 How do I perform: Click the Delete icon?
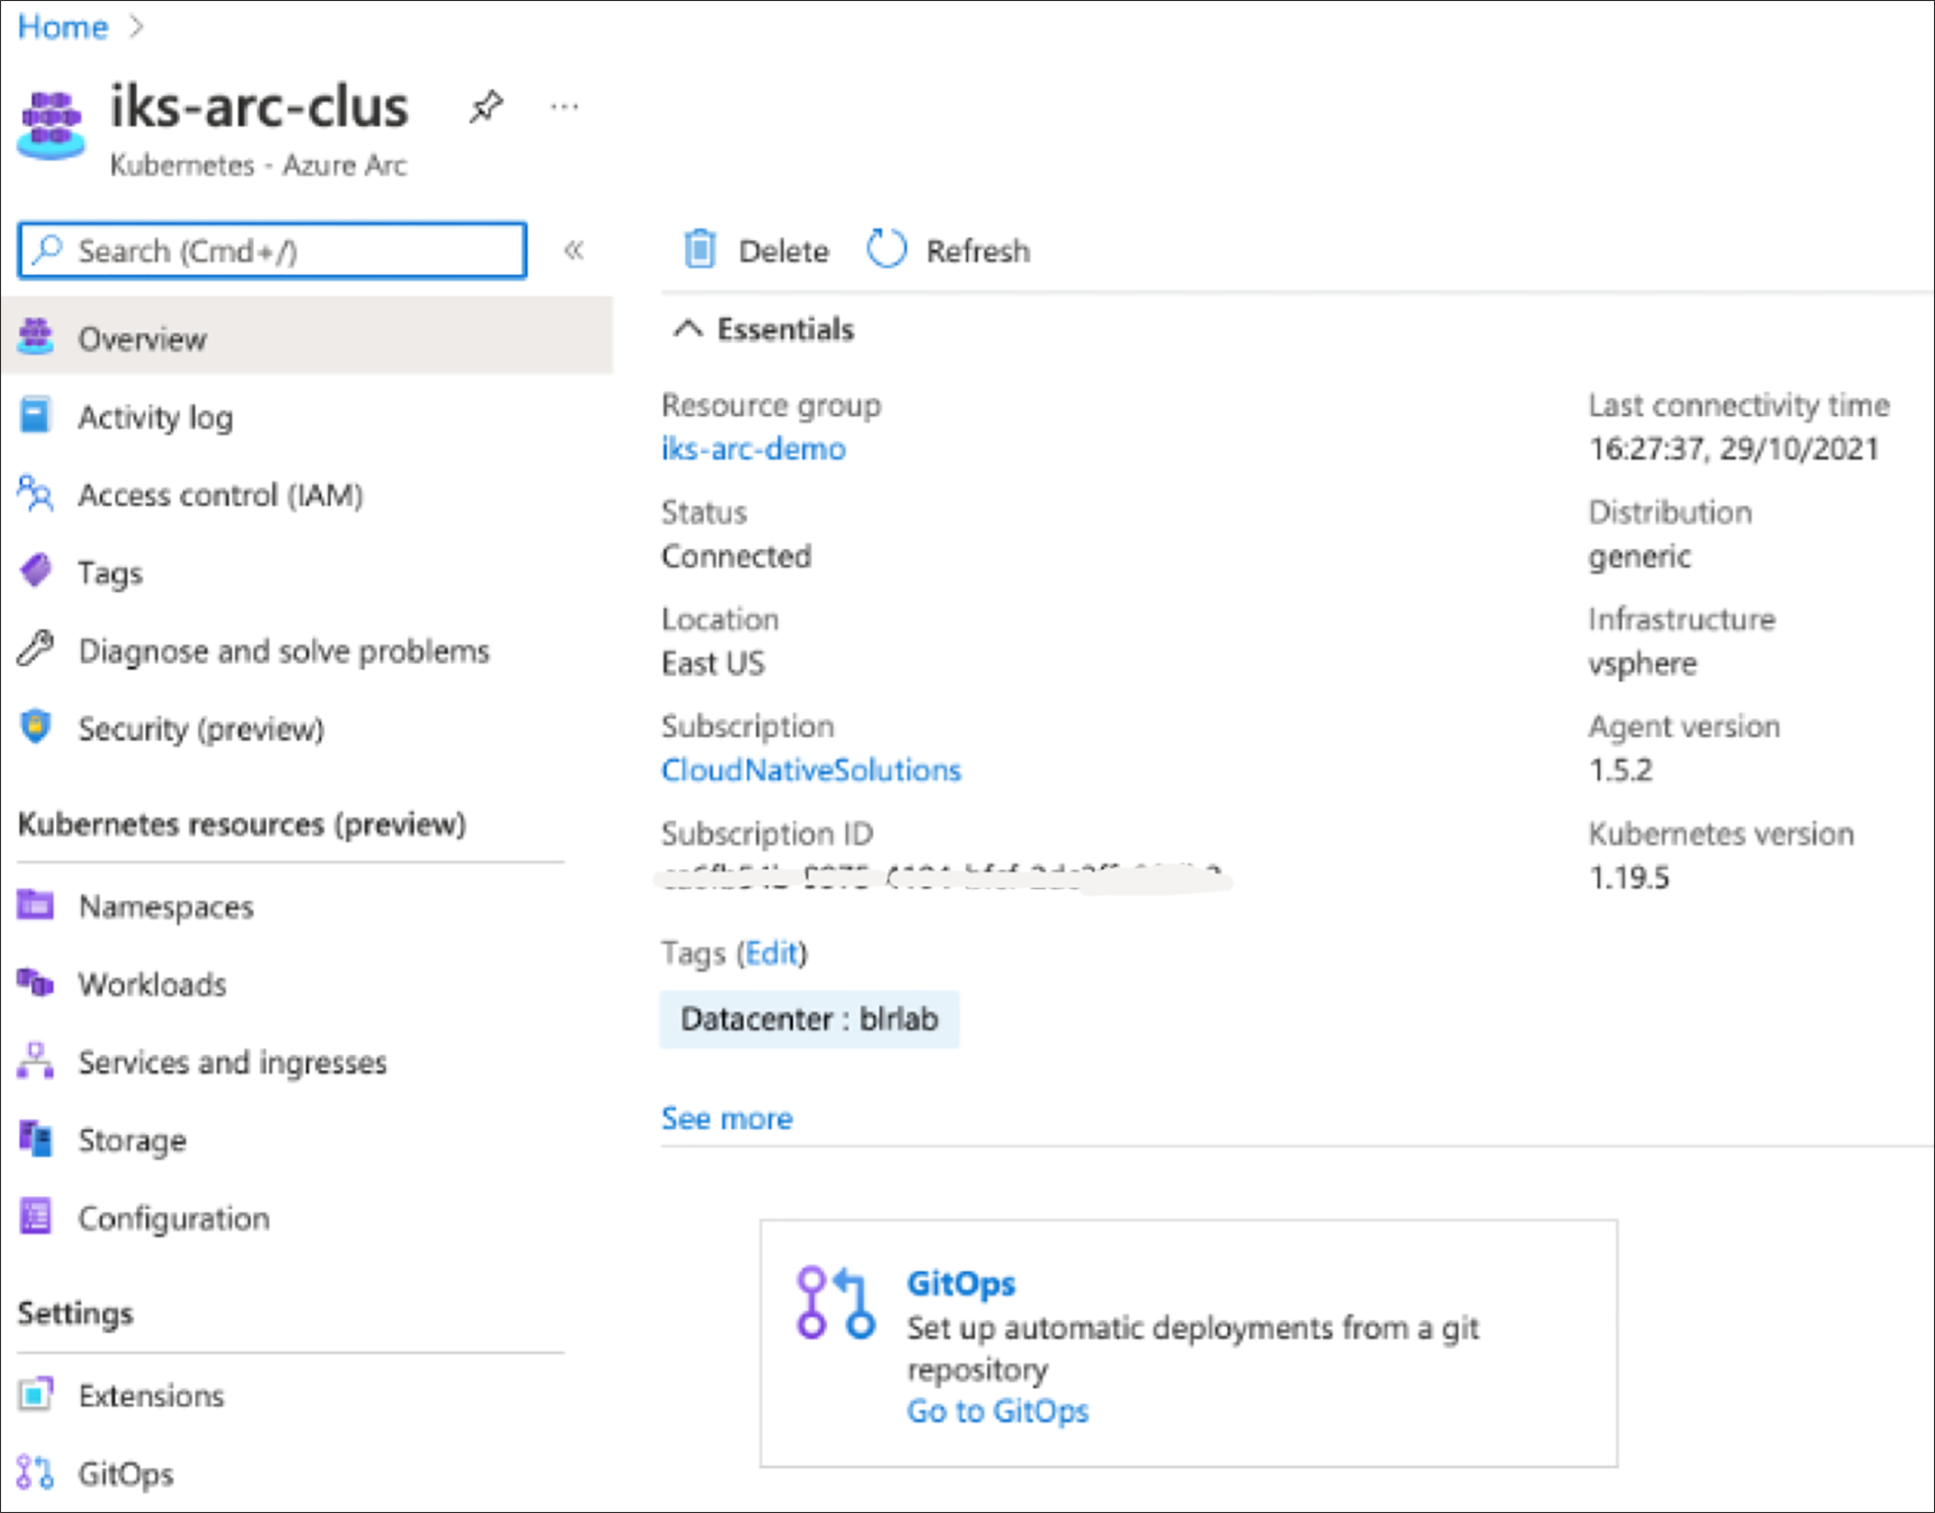point(700,249)
